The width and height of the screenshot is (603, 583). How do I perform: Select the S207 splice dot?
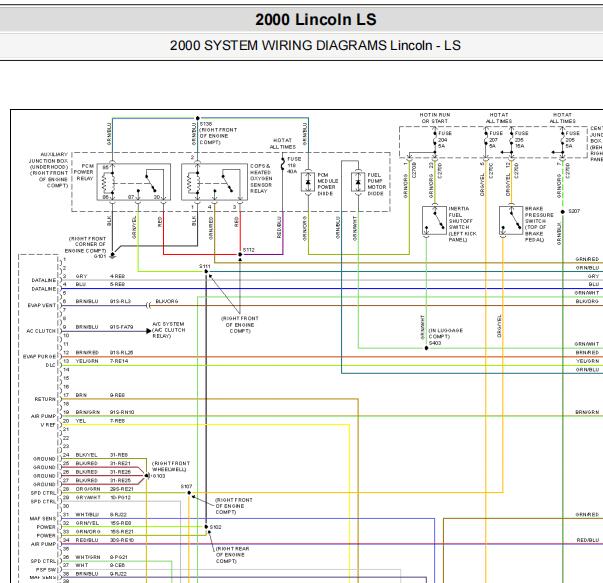pyautogui.click(x=563, y=212)
